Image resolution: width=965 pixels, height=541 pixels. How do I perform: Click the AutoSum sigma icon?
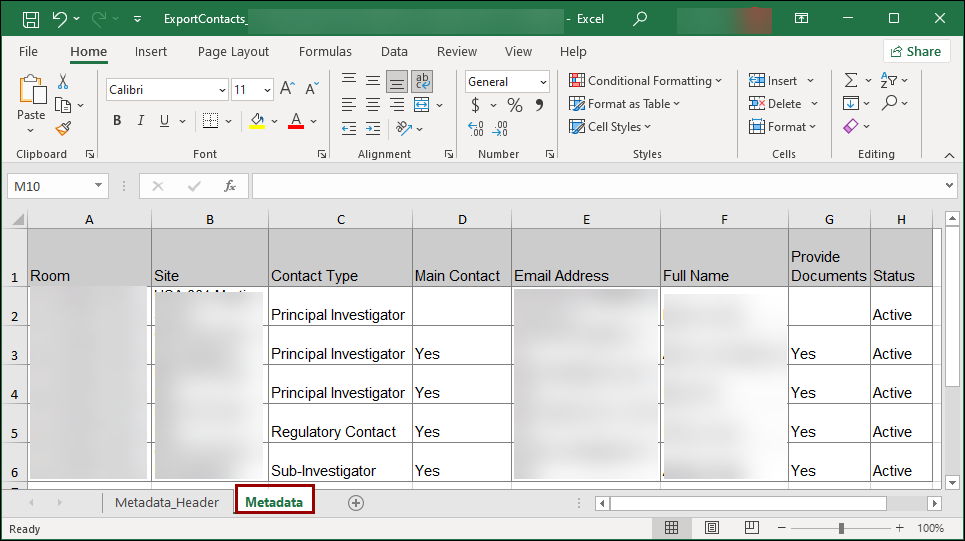851,81
